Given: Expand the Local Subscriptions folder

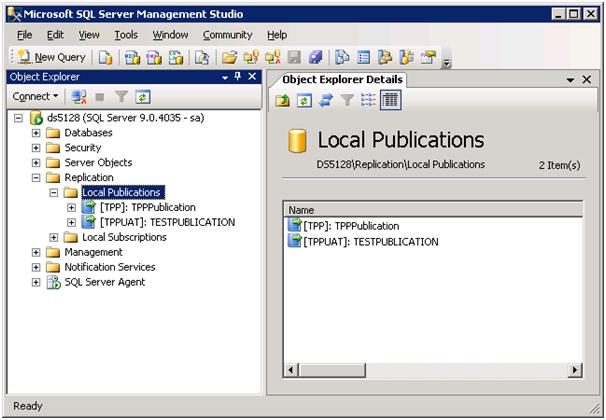Looking at the screenshot, I should 54,238.
